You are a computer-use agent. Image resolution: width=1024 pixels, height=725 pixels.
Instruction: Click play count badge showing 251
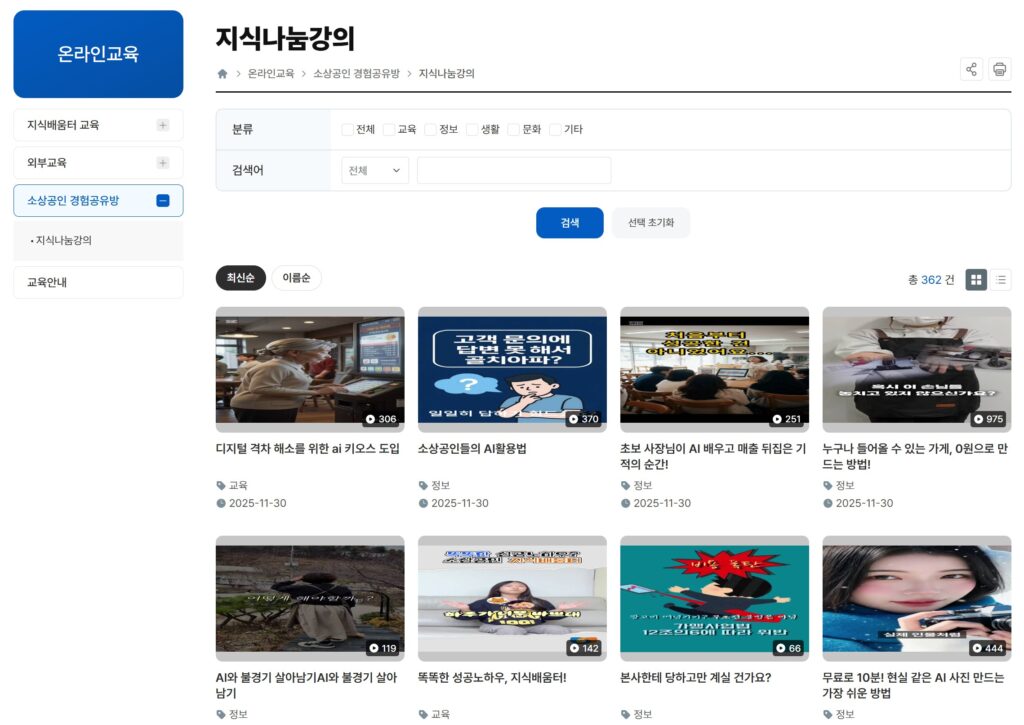[x=786, y=419]
